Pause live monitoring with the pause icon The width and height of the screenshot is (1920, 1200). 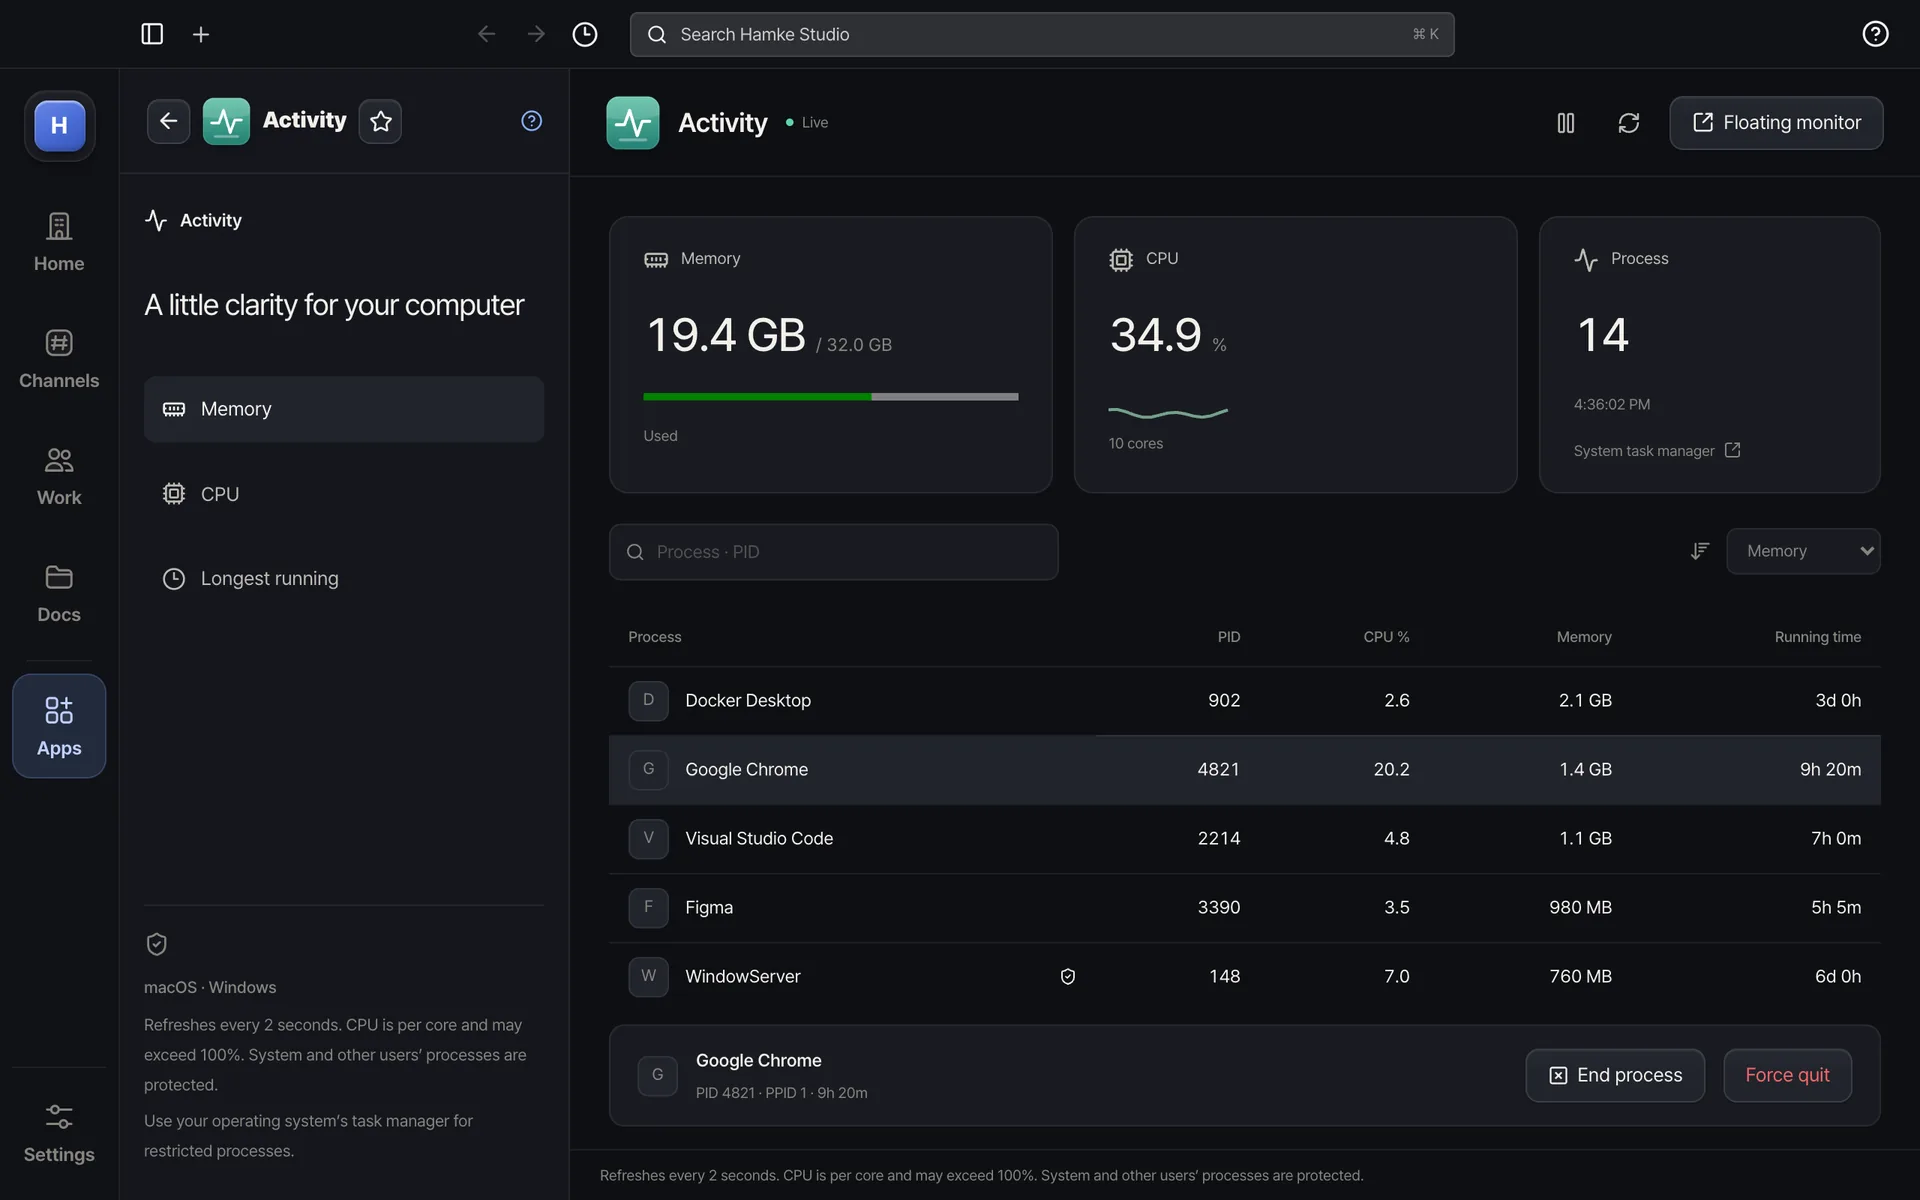[1566, 123]
